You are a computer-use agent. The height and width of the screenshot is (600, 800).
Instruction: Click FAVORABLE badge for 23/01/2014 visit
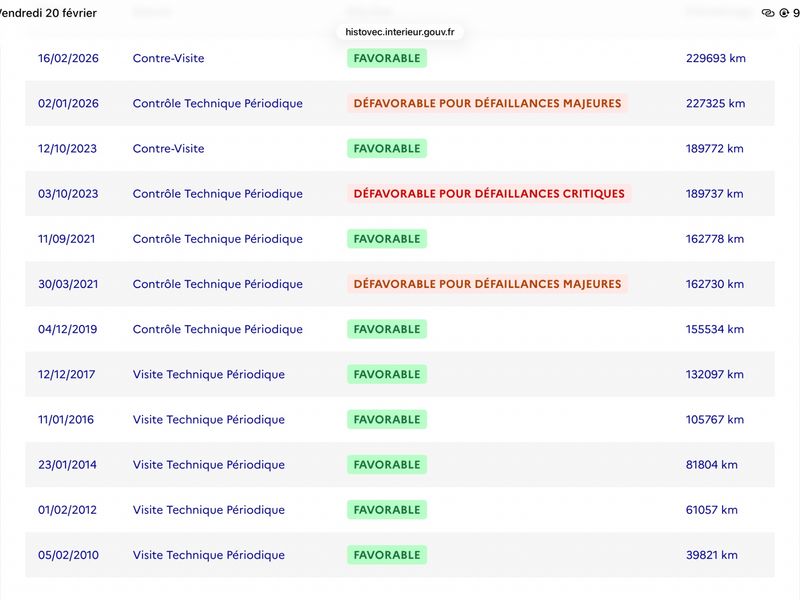point(387,465)
